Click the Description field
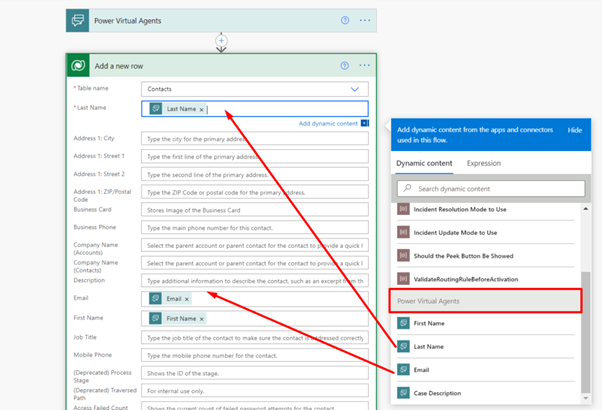Image resolution: width=602 pixels, height=410 pixels. pyautogui.click(x=255, y=281)
